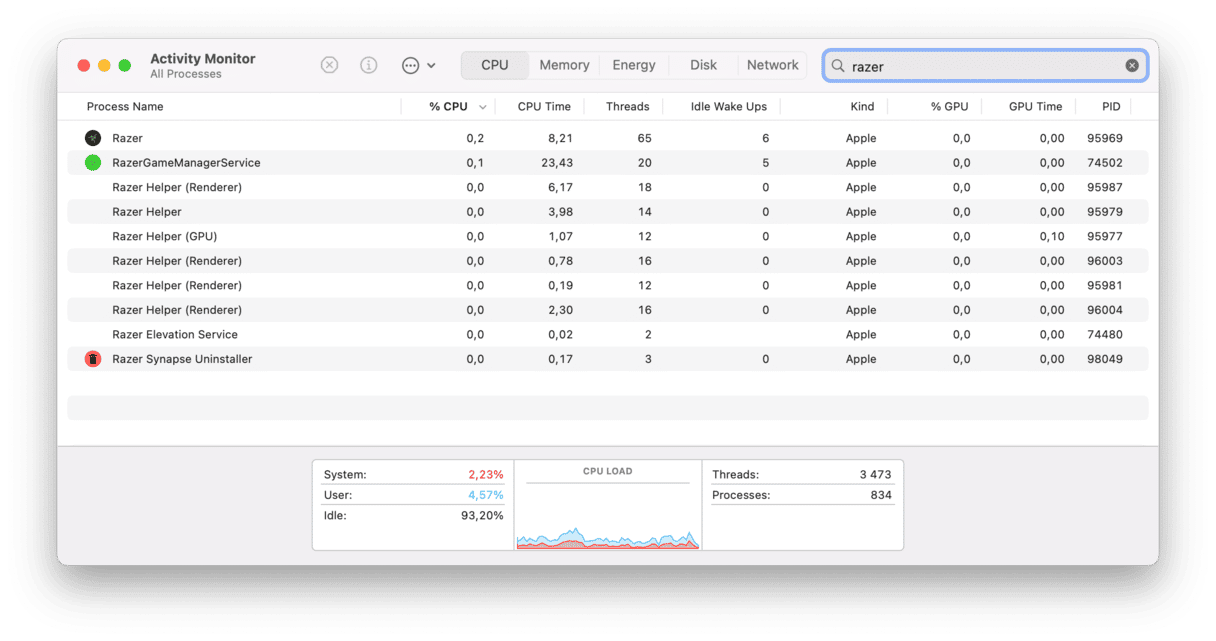Sort by CPU Time column header
This screenshot has width=1216, height=641.
(x=544, y=107)
